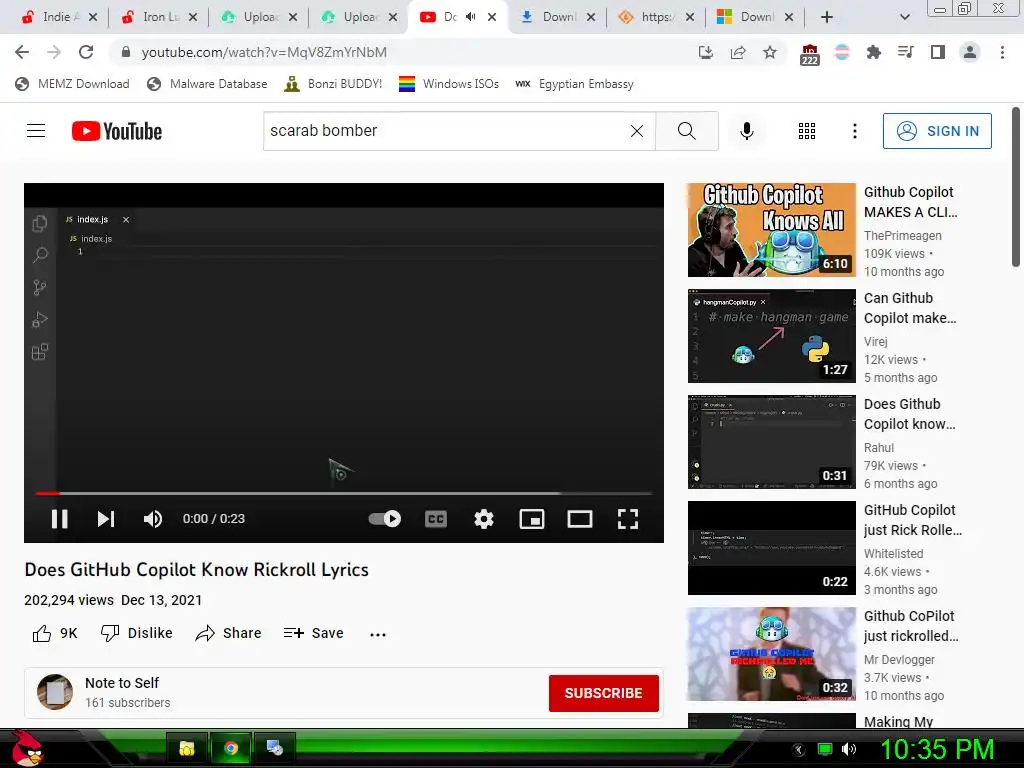1024x768 pixels.
Task: Share this page from the address bar
Action: coord(738,52)
